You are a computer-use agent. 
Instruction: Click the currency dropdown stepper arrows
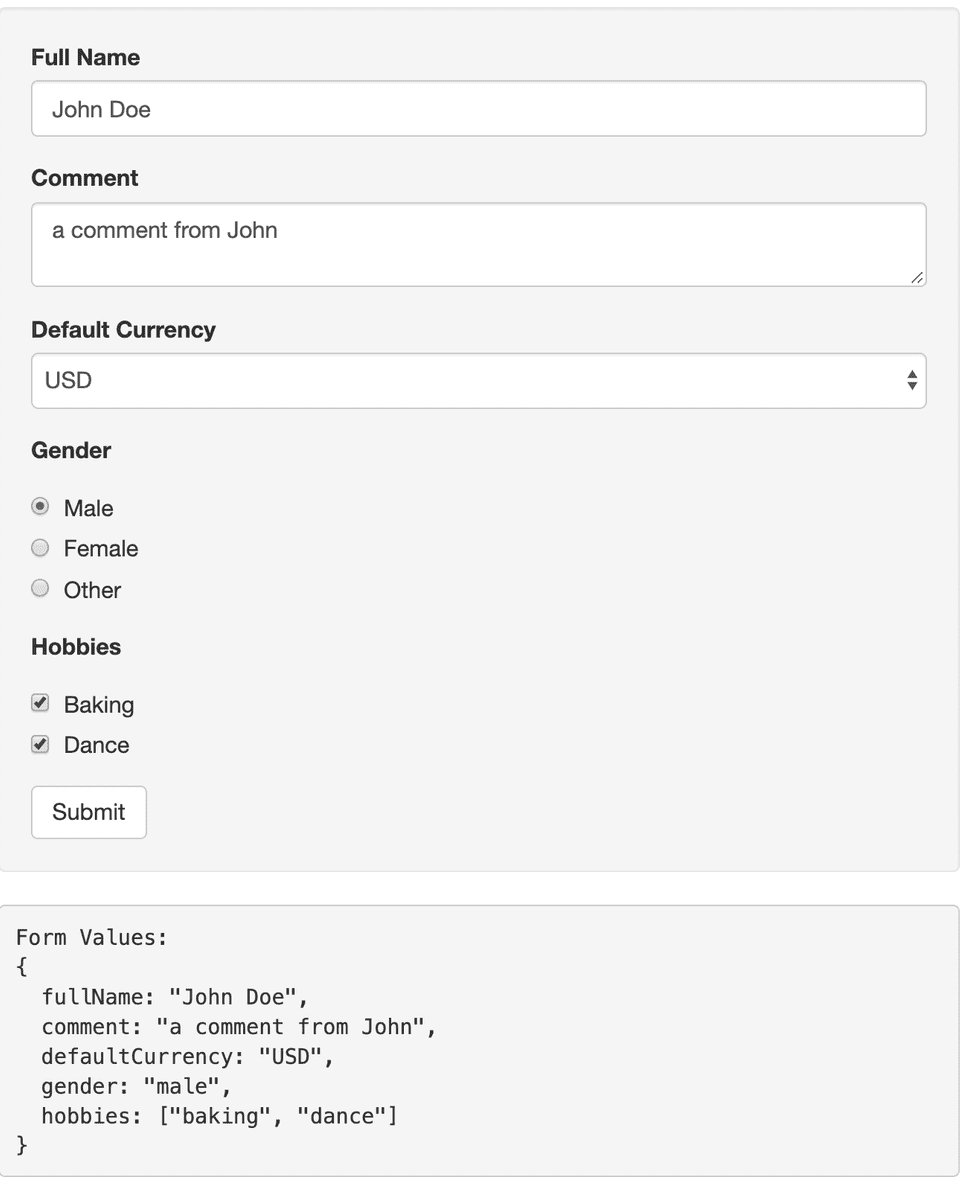click(911, 380)
